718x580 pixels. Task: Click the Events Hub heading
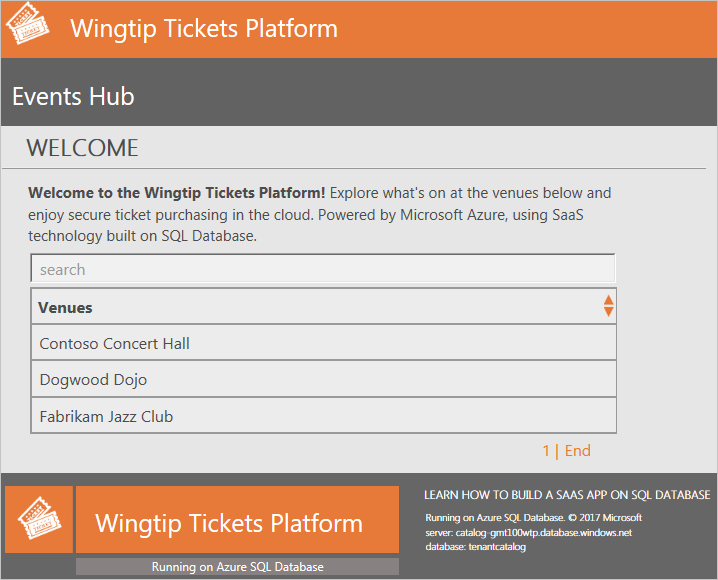pyautogui.click(x=73, y=97)
